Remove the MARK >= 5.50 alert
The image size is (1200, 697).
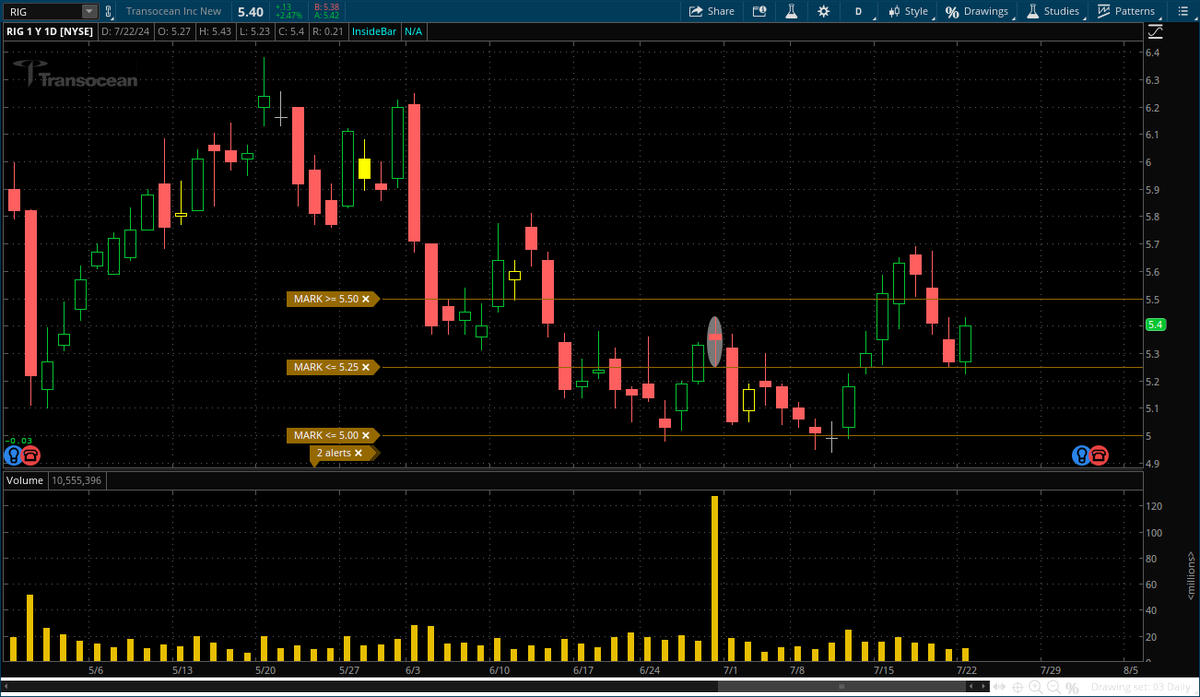click(366, 299)
